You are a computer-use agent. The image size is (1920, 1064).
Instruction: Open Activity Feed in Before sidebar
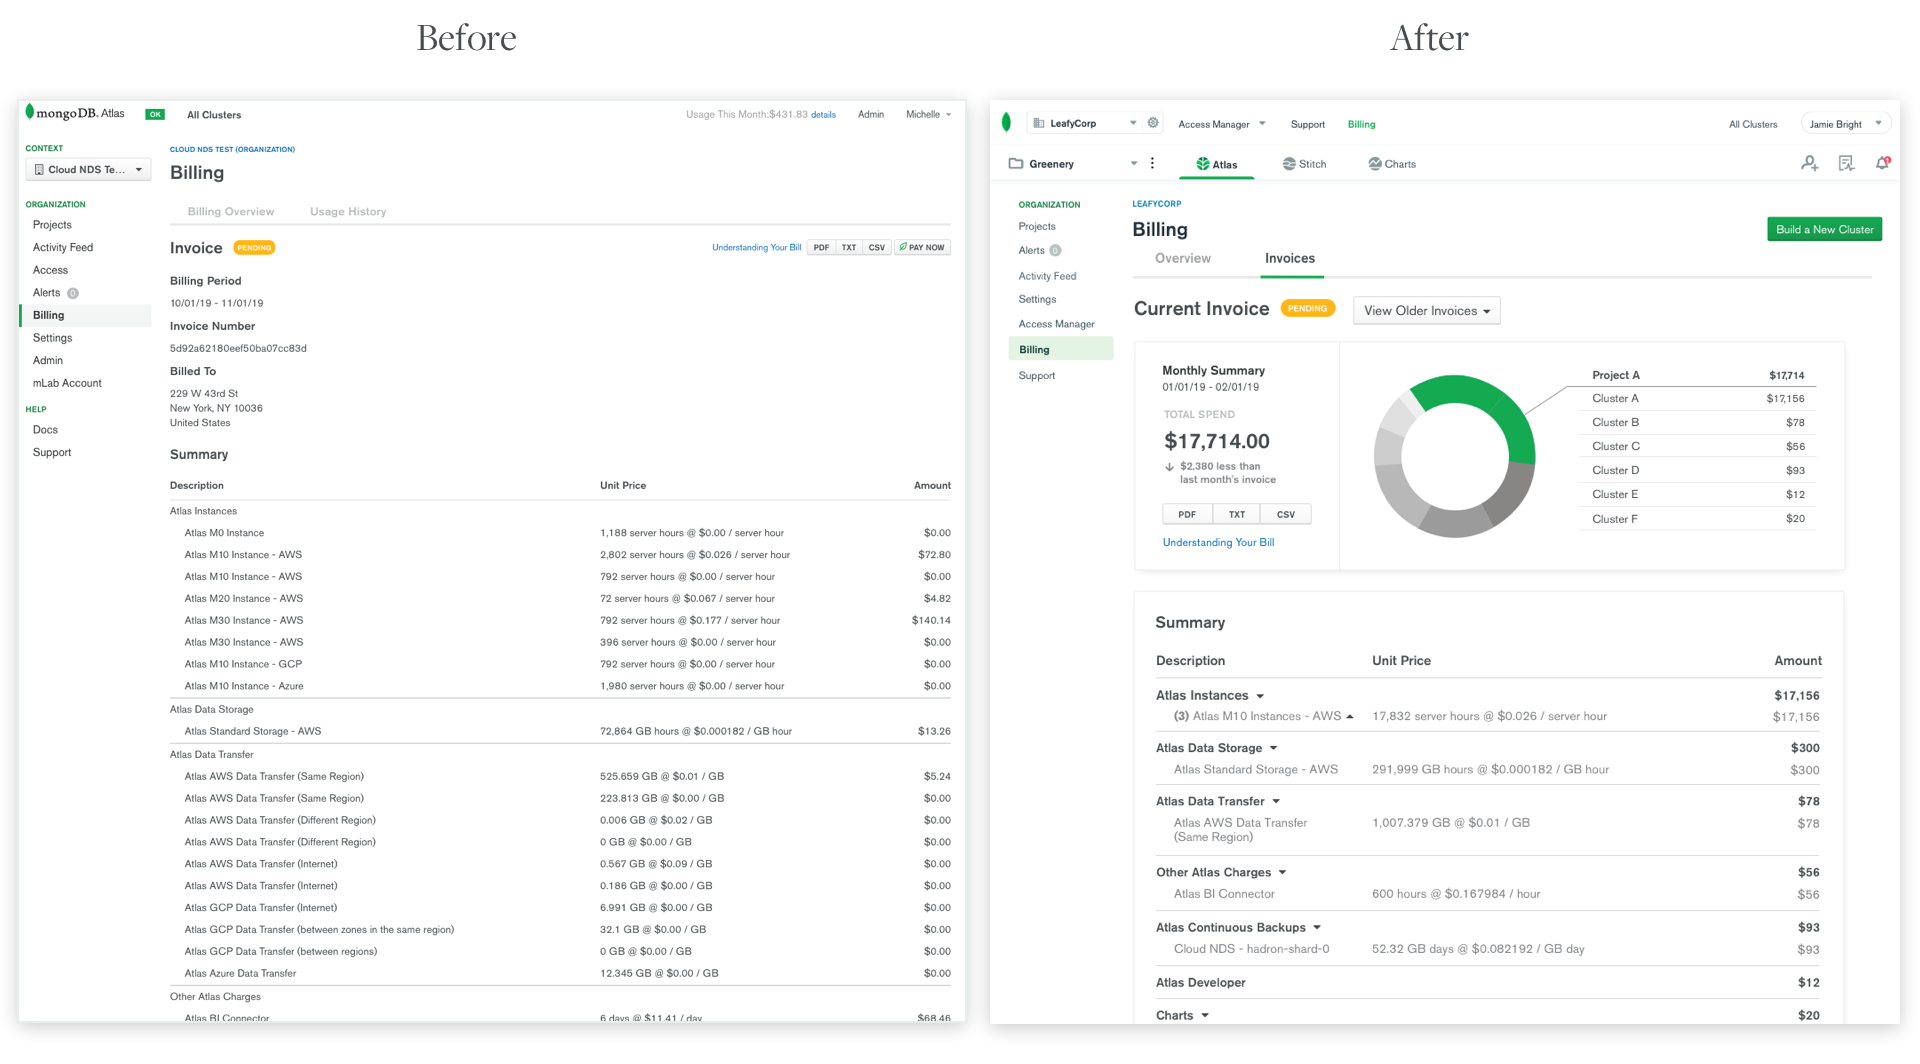click(63, 247)
